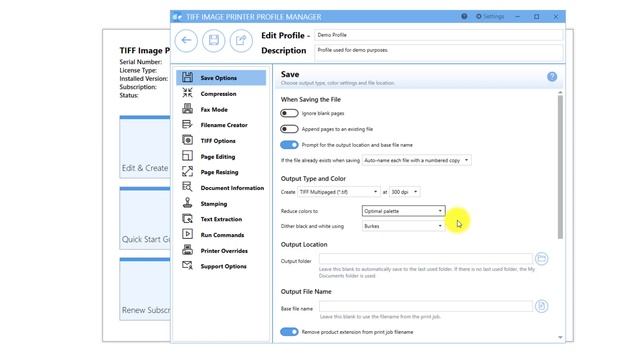
Task: Click the Compression arrows icon
Action: point(187,93)
